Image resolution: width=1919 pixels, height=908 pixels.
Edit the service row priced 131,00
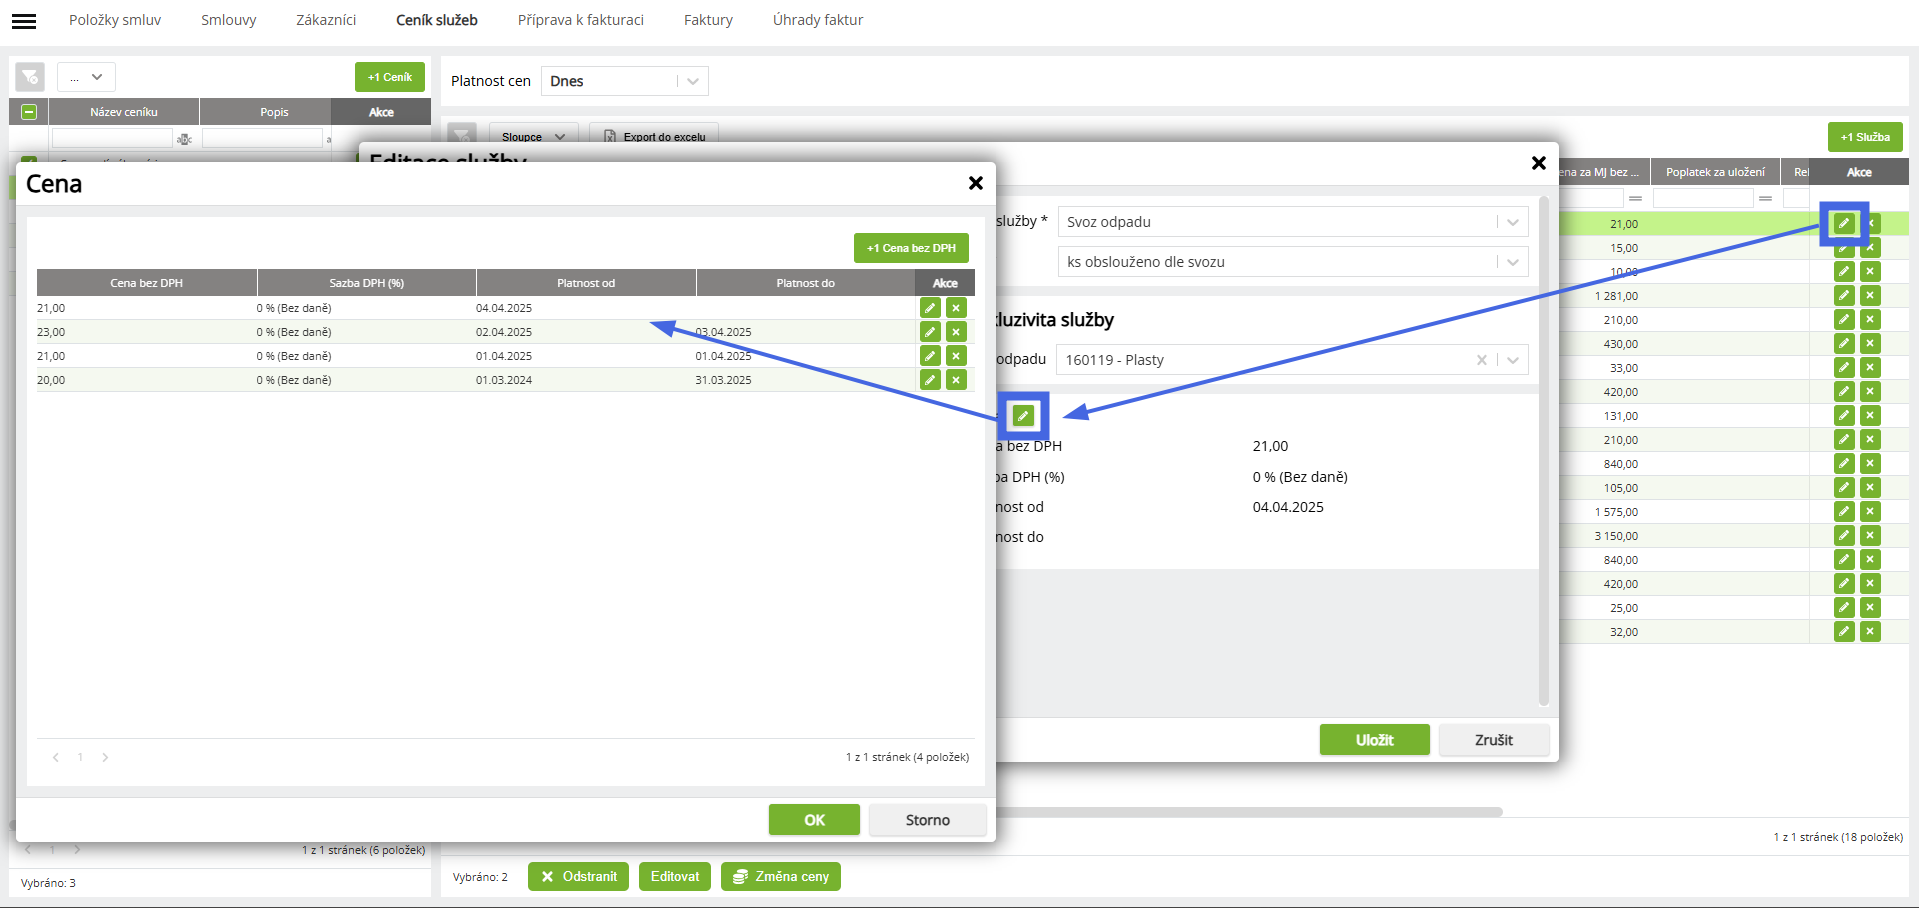click(1844, 416)
